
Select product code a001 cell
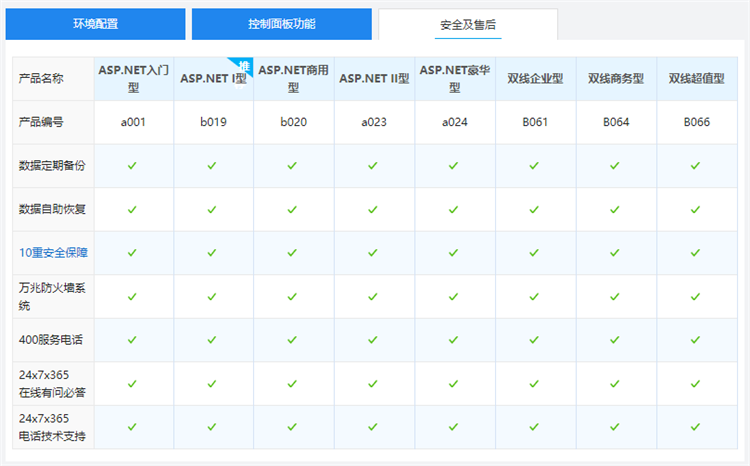(134, 122)
